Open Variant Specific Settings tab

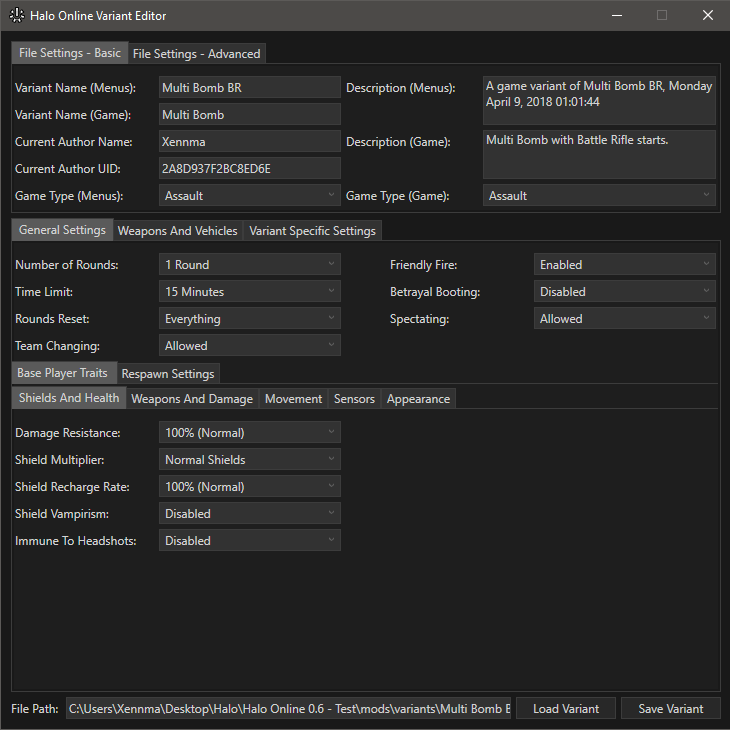(x=312, y=231)
